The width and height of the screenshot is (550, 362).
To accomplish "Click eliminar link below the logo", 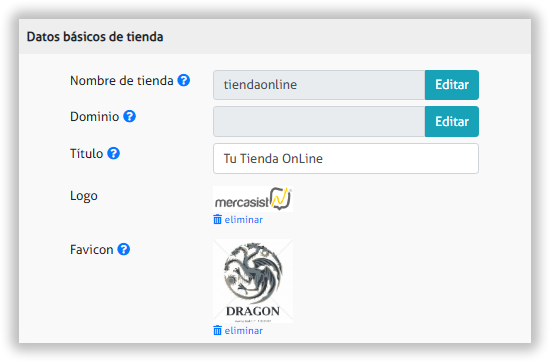I will 243,220.
